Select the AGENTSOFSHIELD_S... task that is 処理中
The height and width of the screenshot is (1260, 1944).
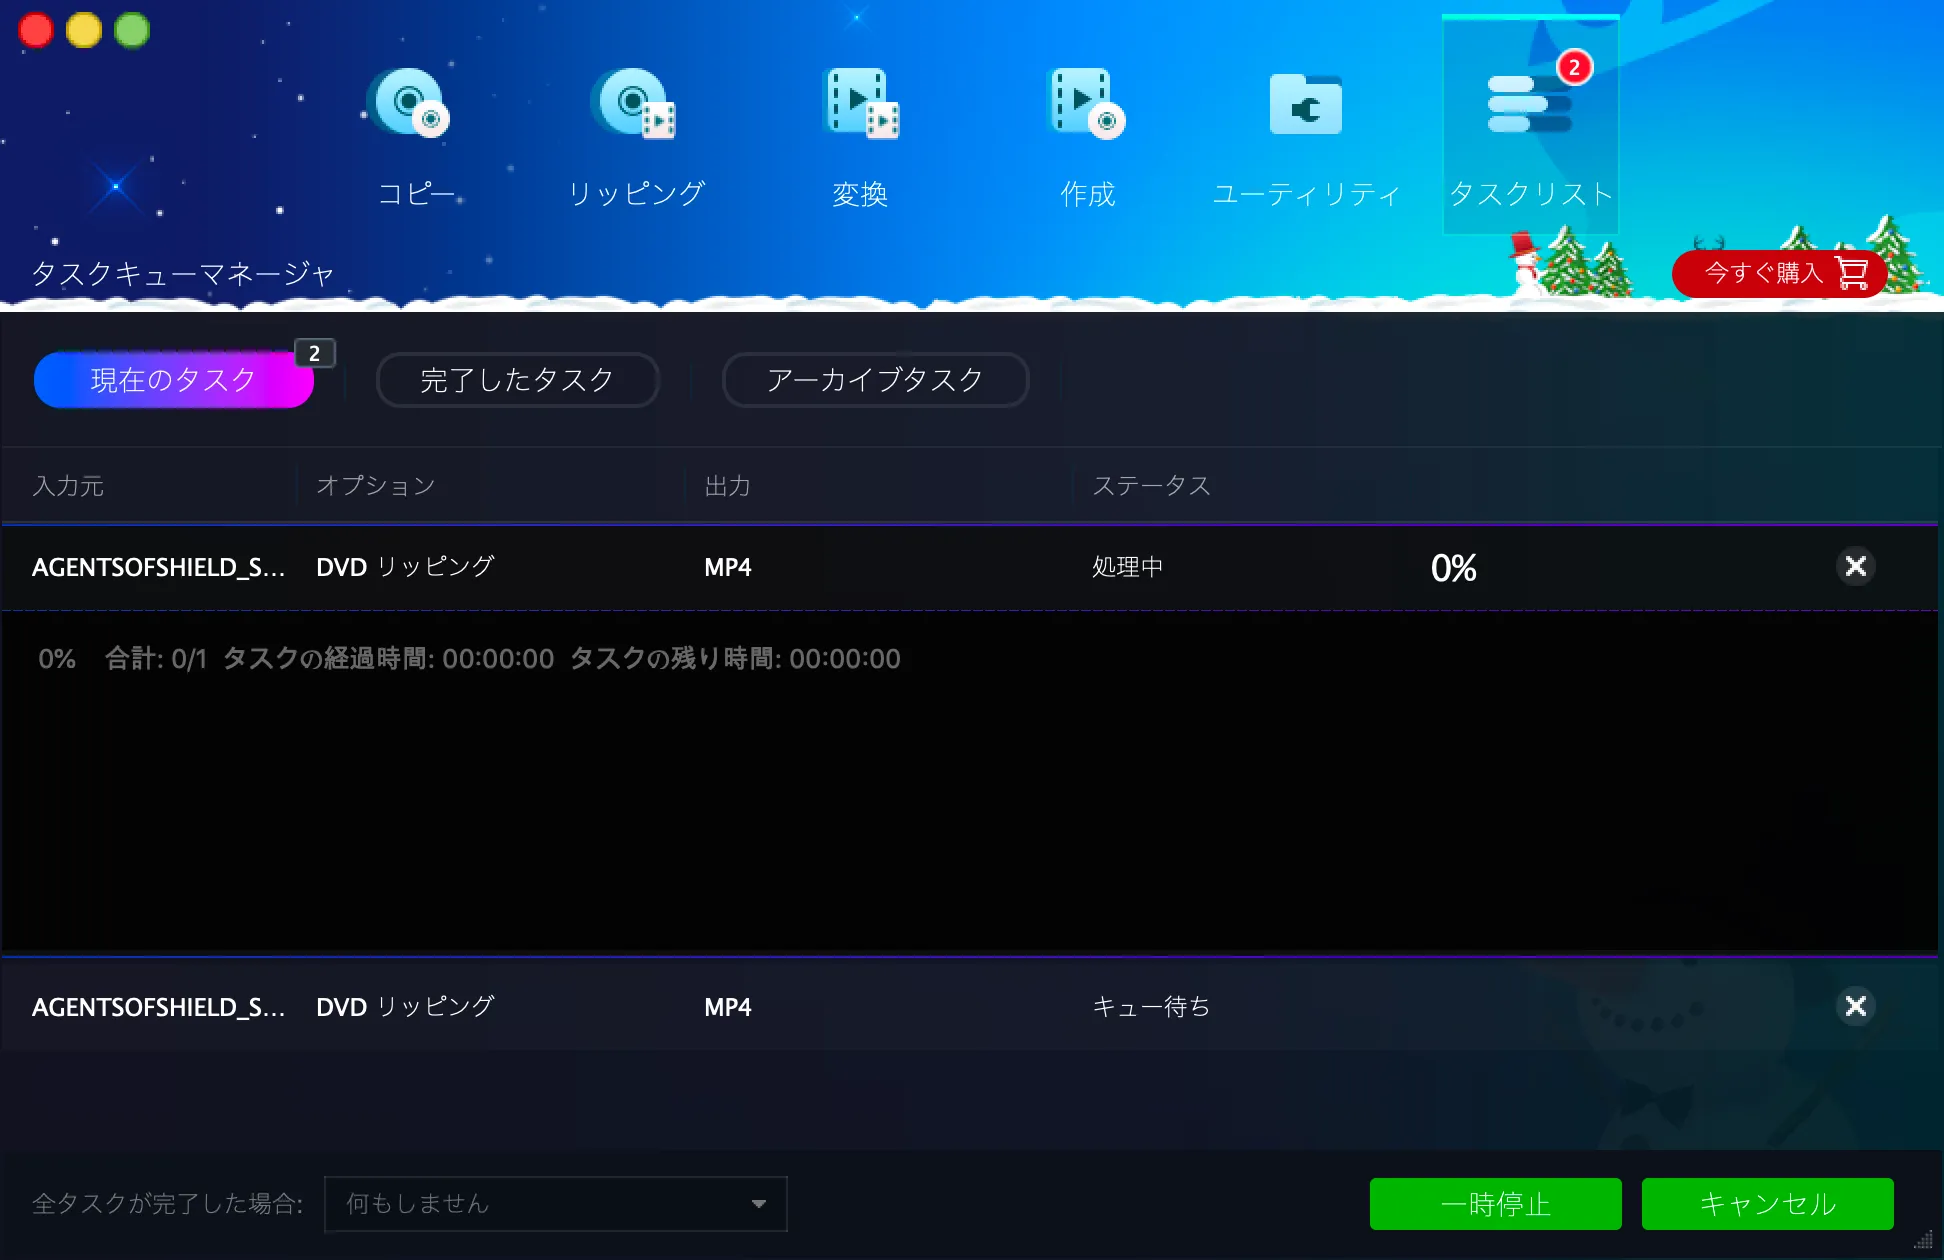tap(159, 567)
